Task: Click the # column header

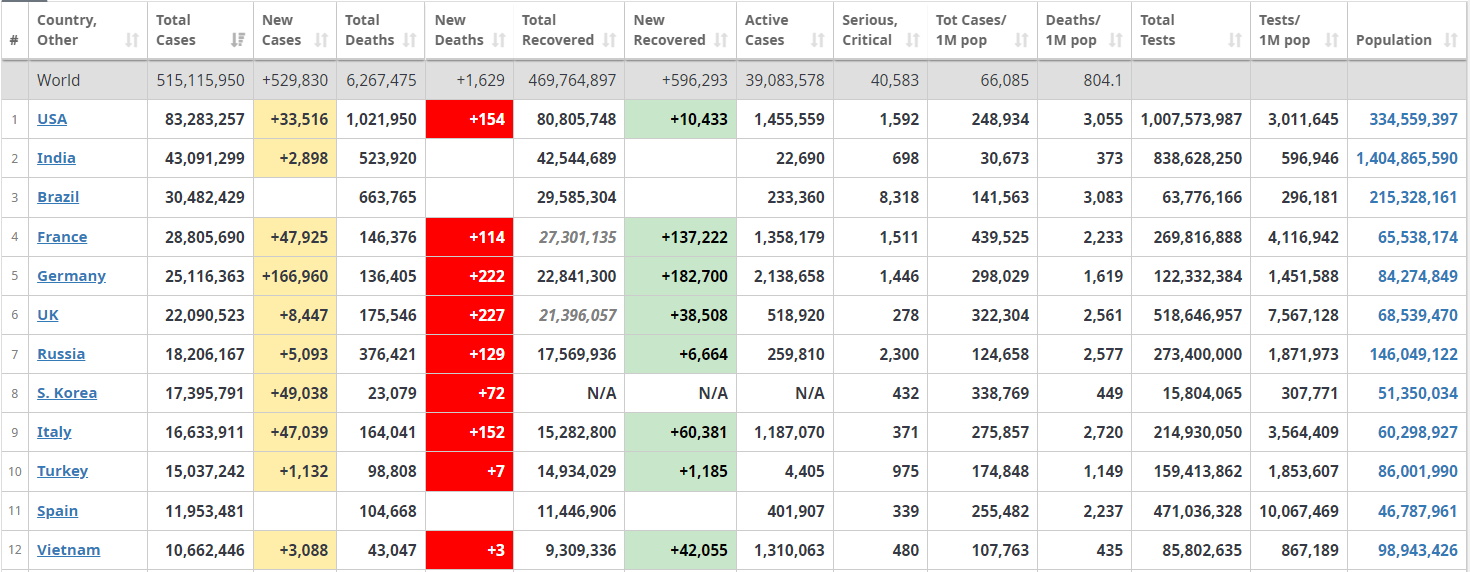Action: [14, 30]
